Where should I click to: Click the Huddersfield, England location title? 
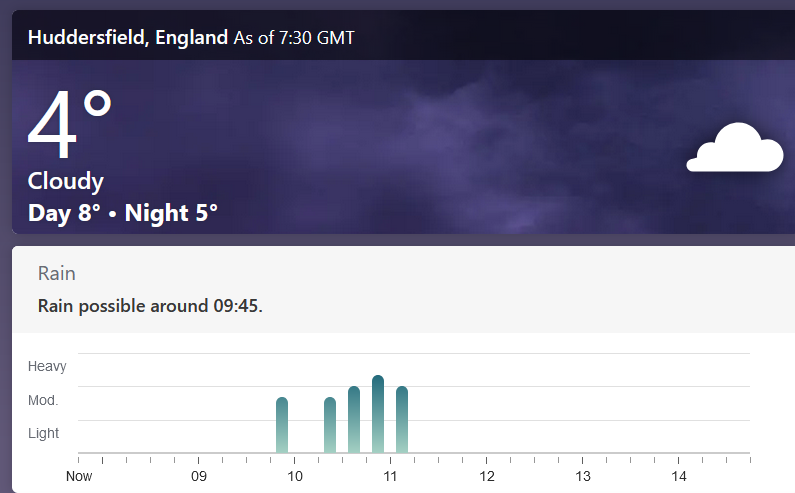click(x=128, y=38)
